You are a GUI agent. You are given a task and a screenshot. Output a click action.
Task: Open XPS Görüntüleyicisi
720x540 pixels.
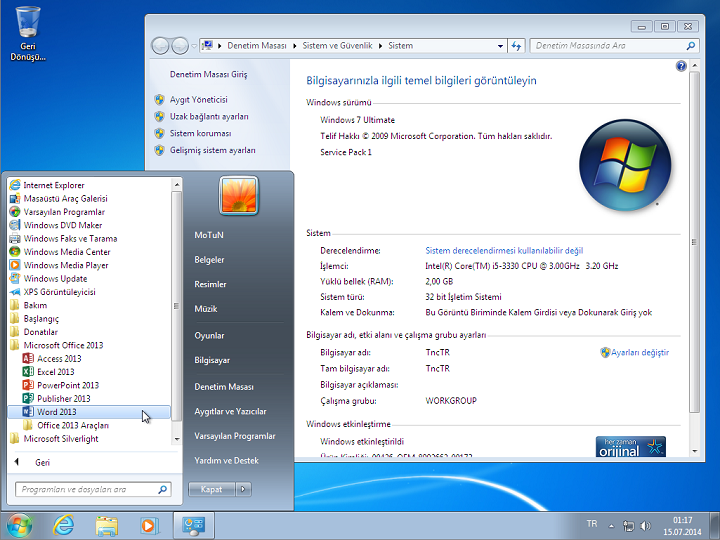tap(52, 292)
